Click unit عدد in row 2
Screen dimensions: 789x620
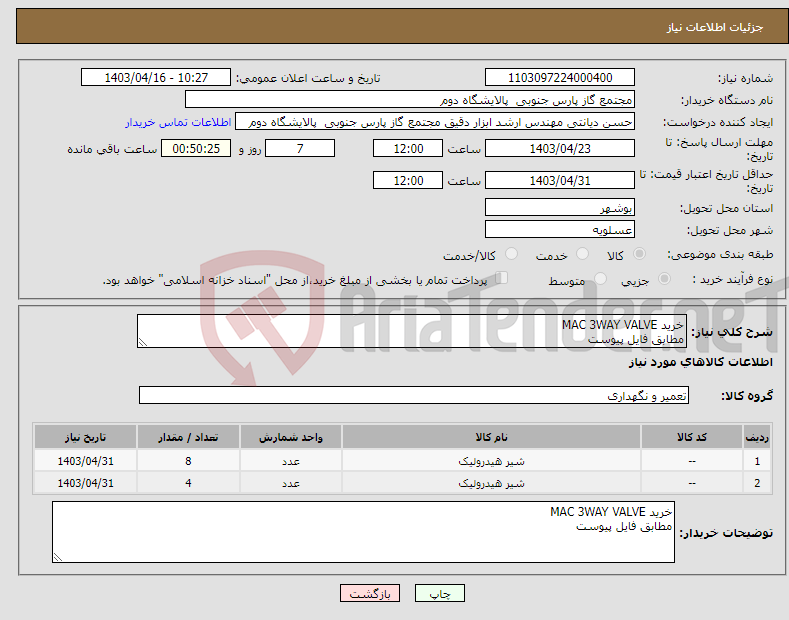[291, 483]
